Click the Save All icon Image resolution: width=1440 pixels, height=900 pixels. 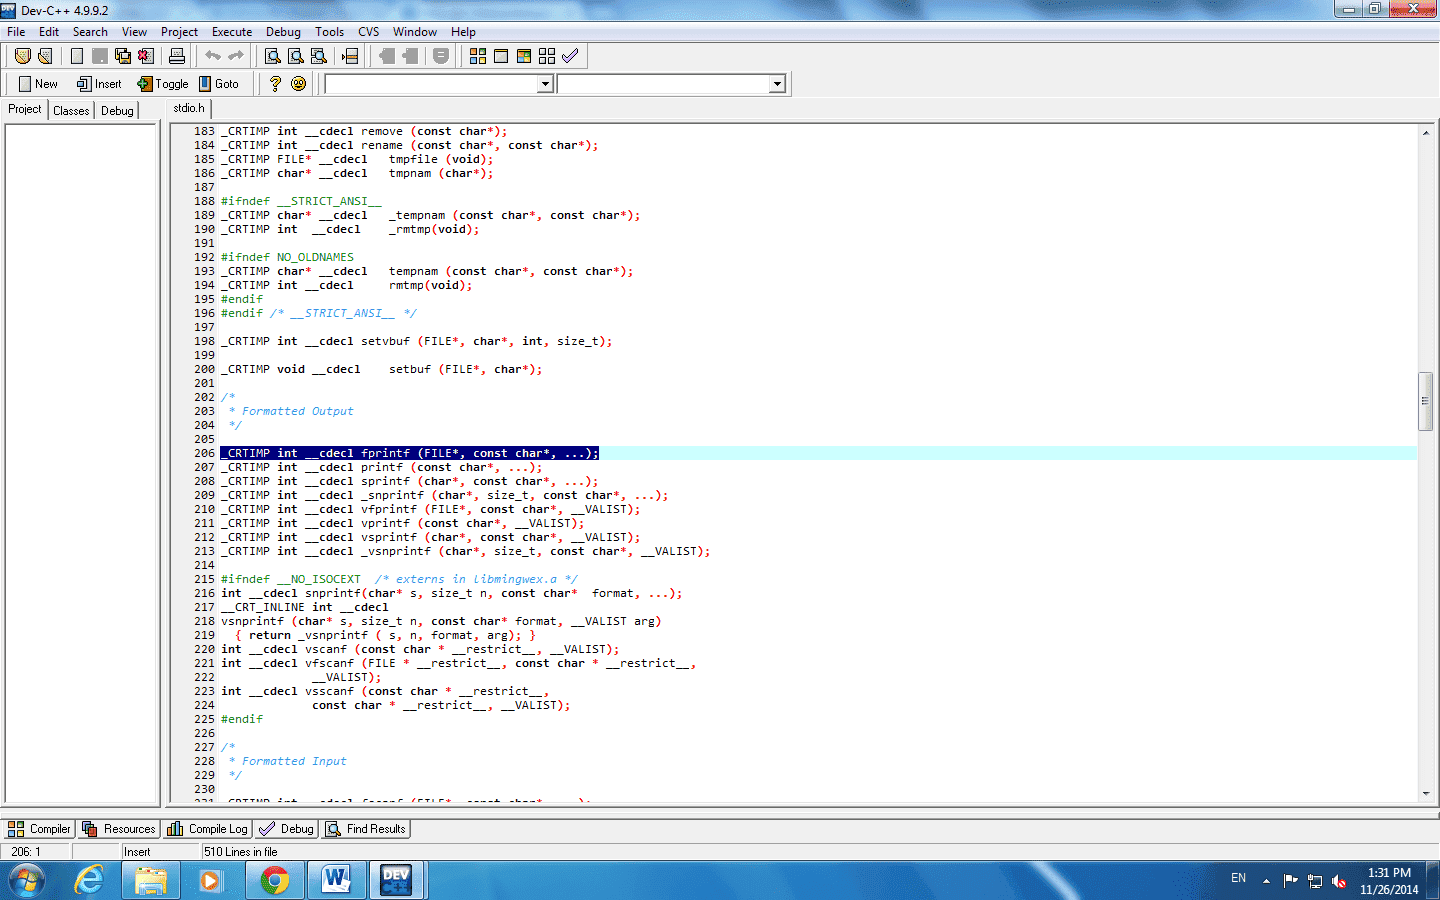[x=123, y=56]
